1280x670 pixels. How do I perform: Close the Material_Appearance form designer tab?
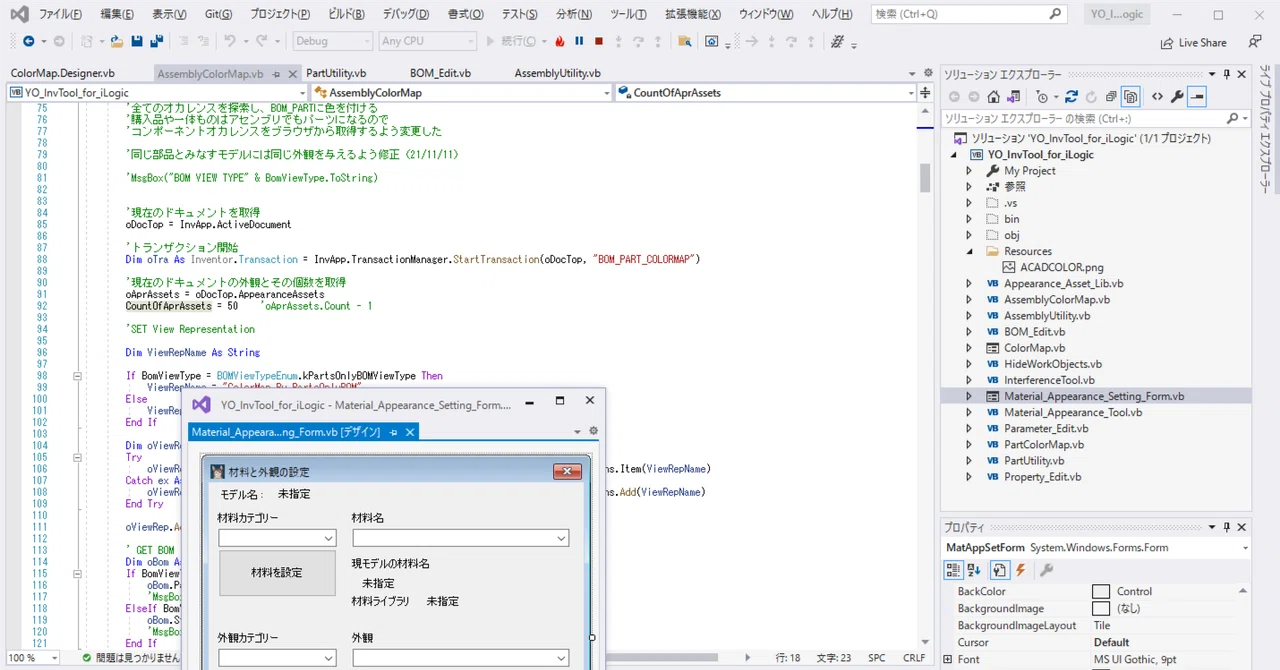point(410,432)
